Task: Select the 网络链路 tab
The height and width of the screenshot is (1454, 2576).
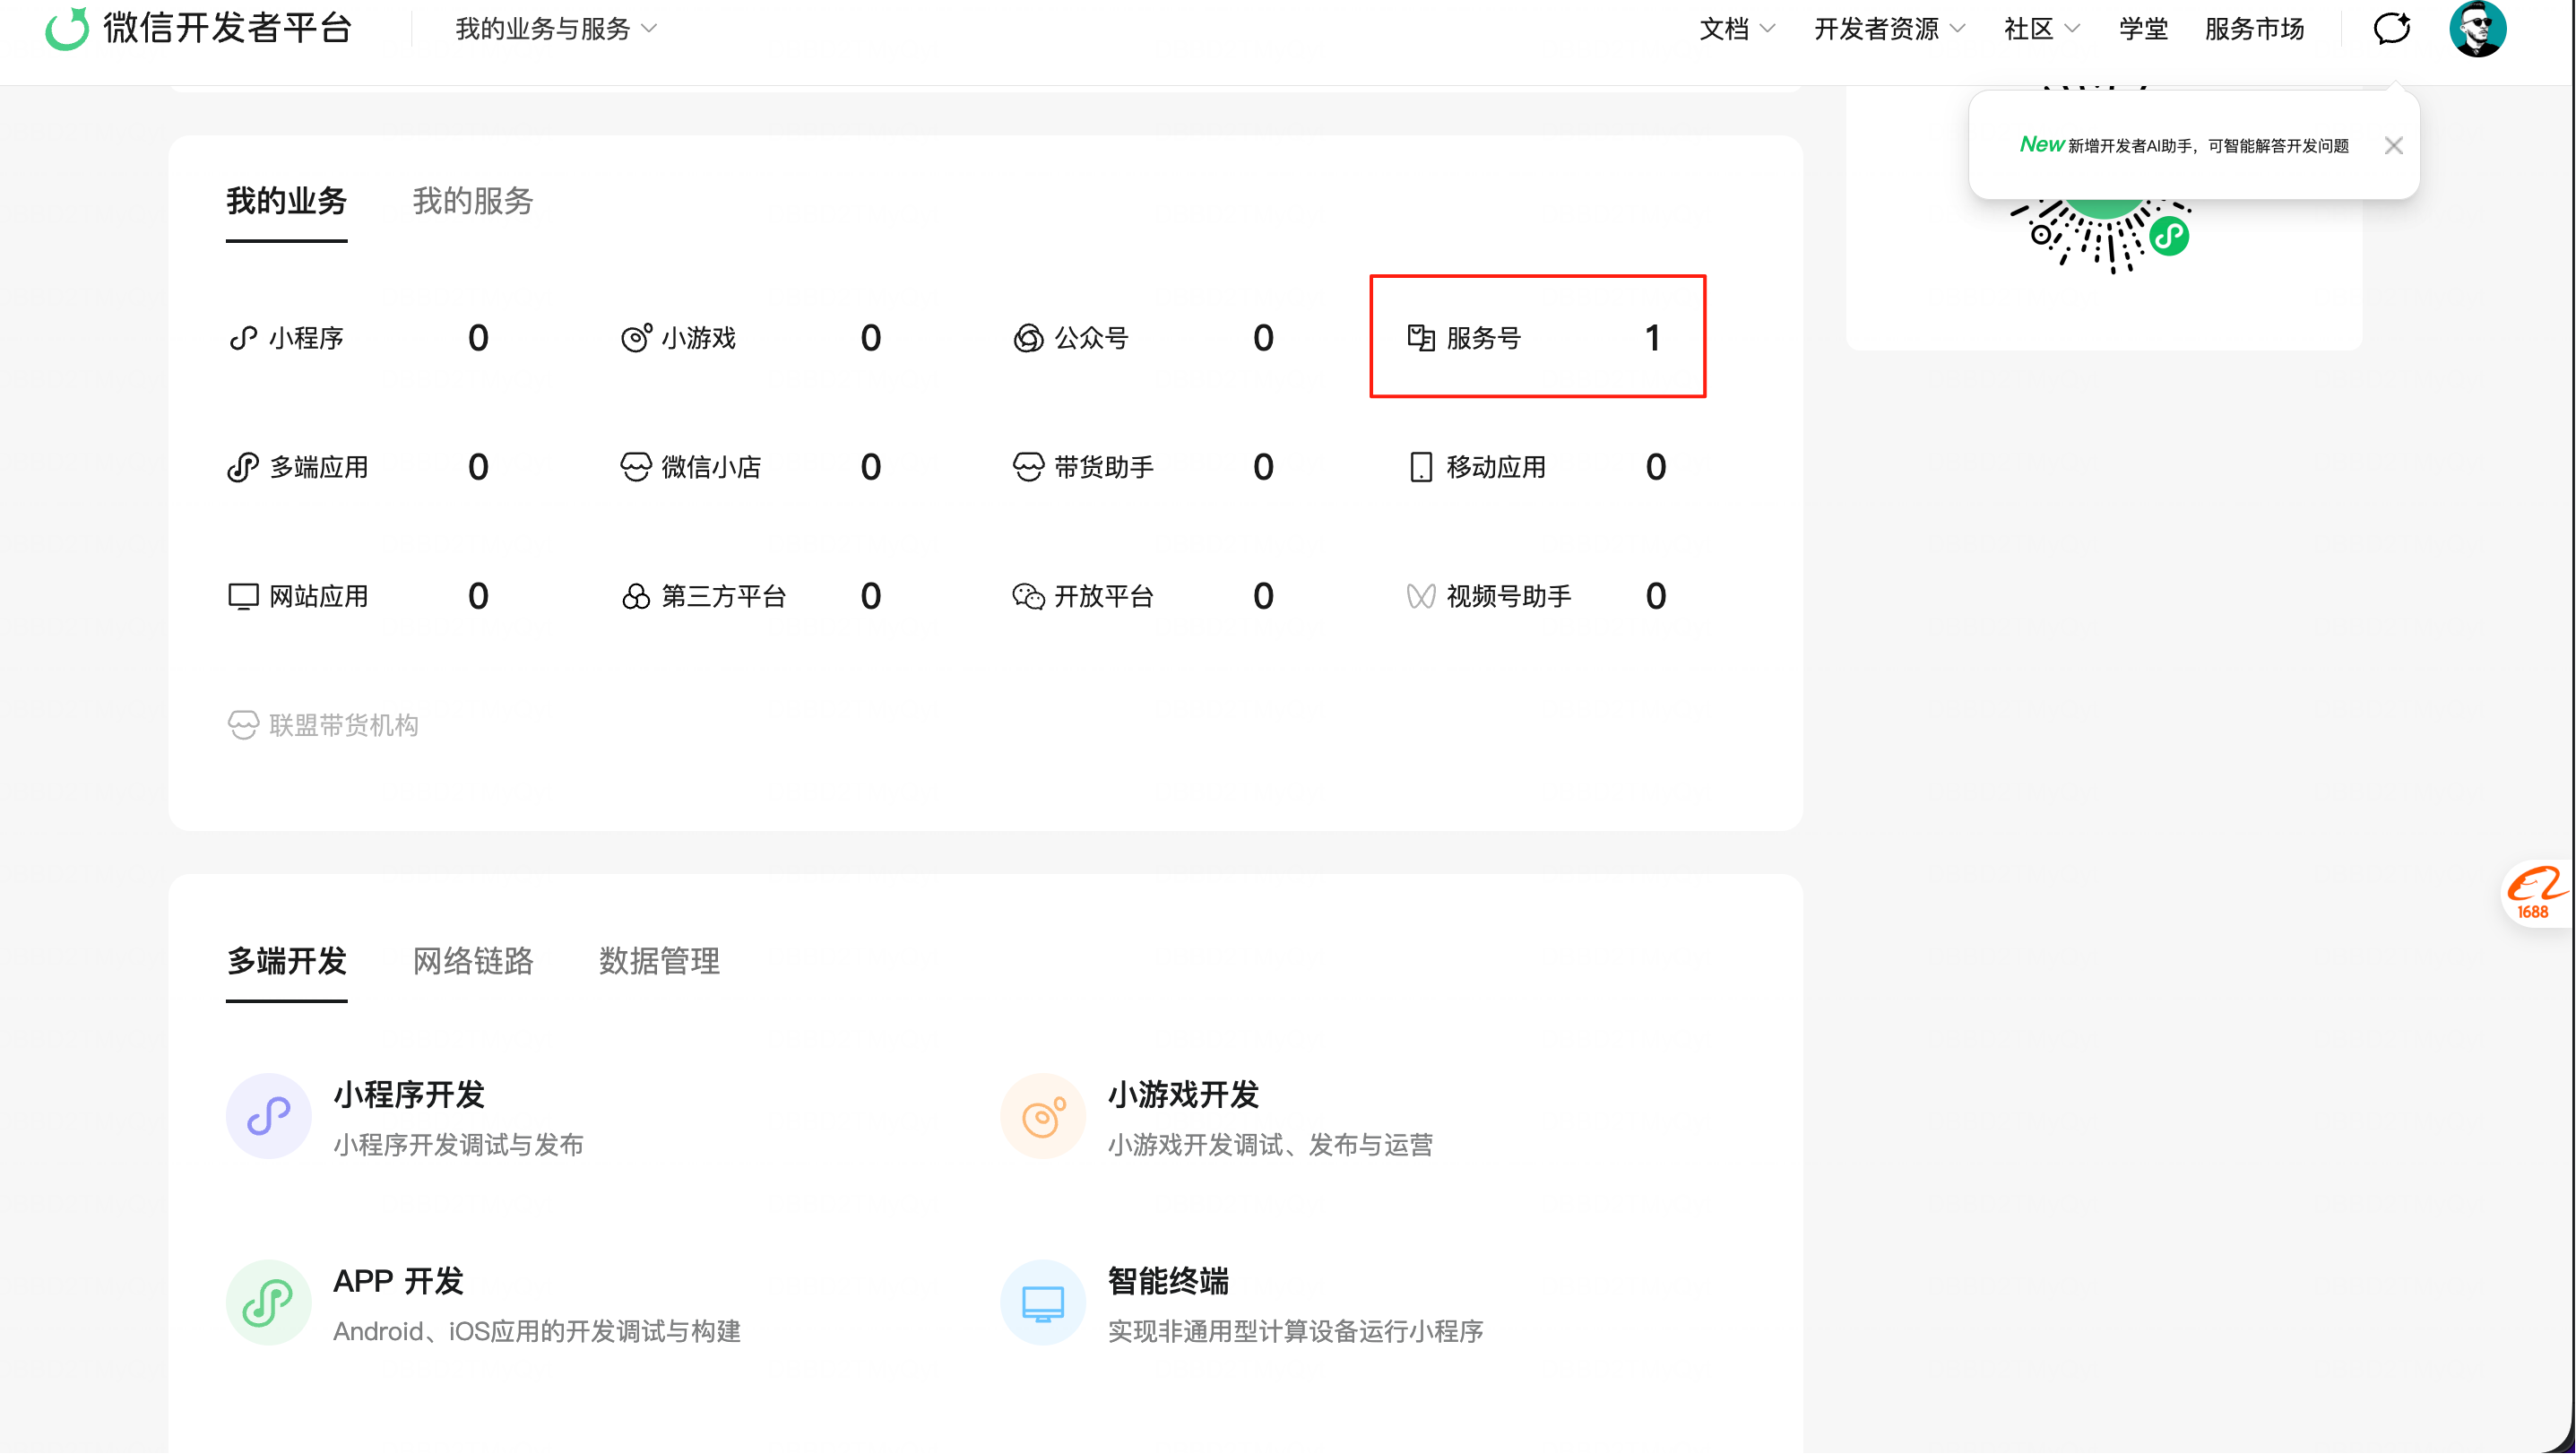Action: pos(473,961)
